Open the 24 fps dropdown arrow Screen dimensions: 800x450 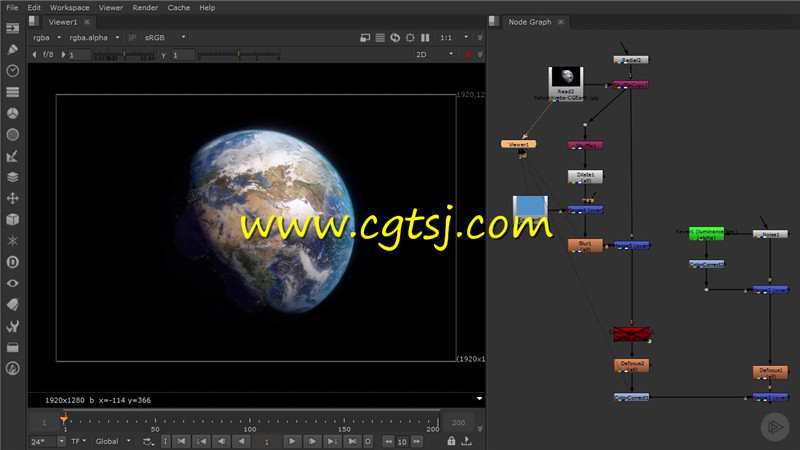61,441
